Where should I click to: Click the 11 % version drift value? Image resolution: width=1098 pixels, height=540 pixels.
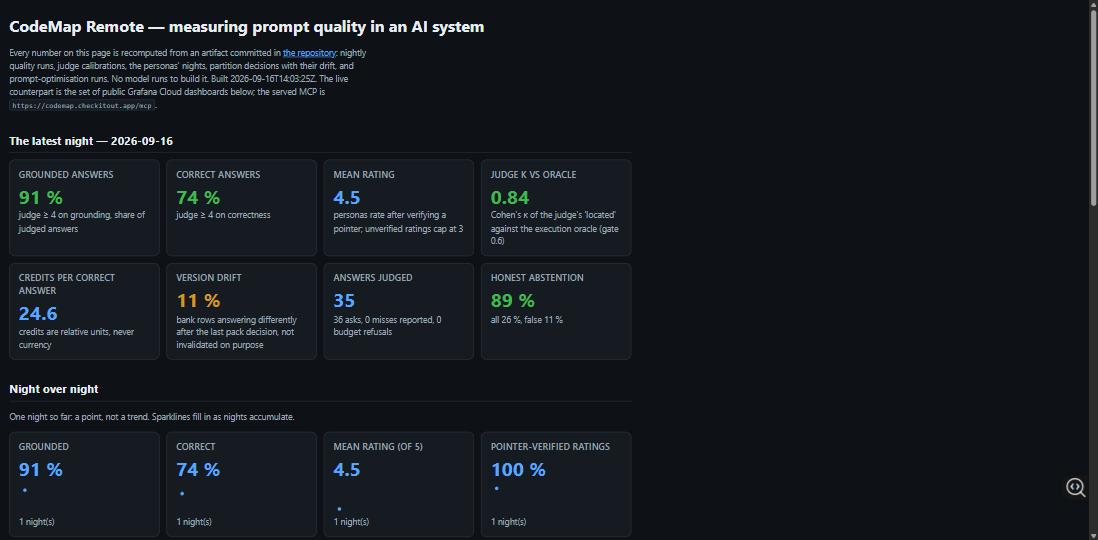point(198,300)
